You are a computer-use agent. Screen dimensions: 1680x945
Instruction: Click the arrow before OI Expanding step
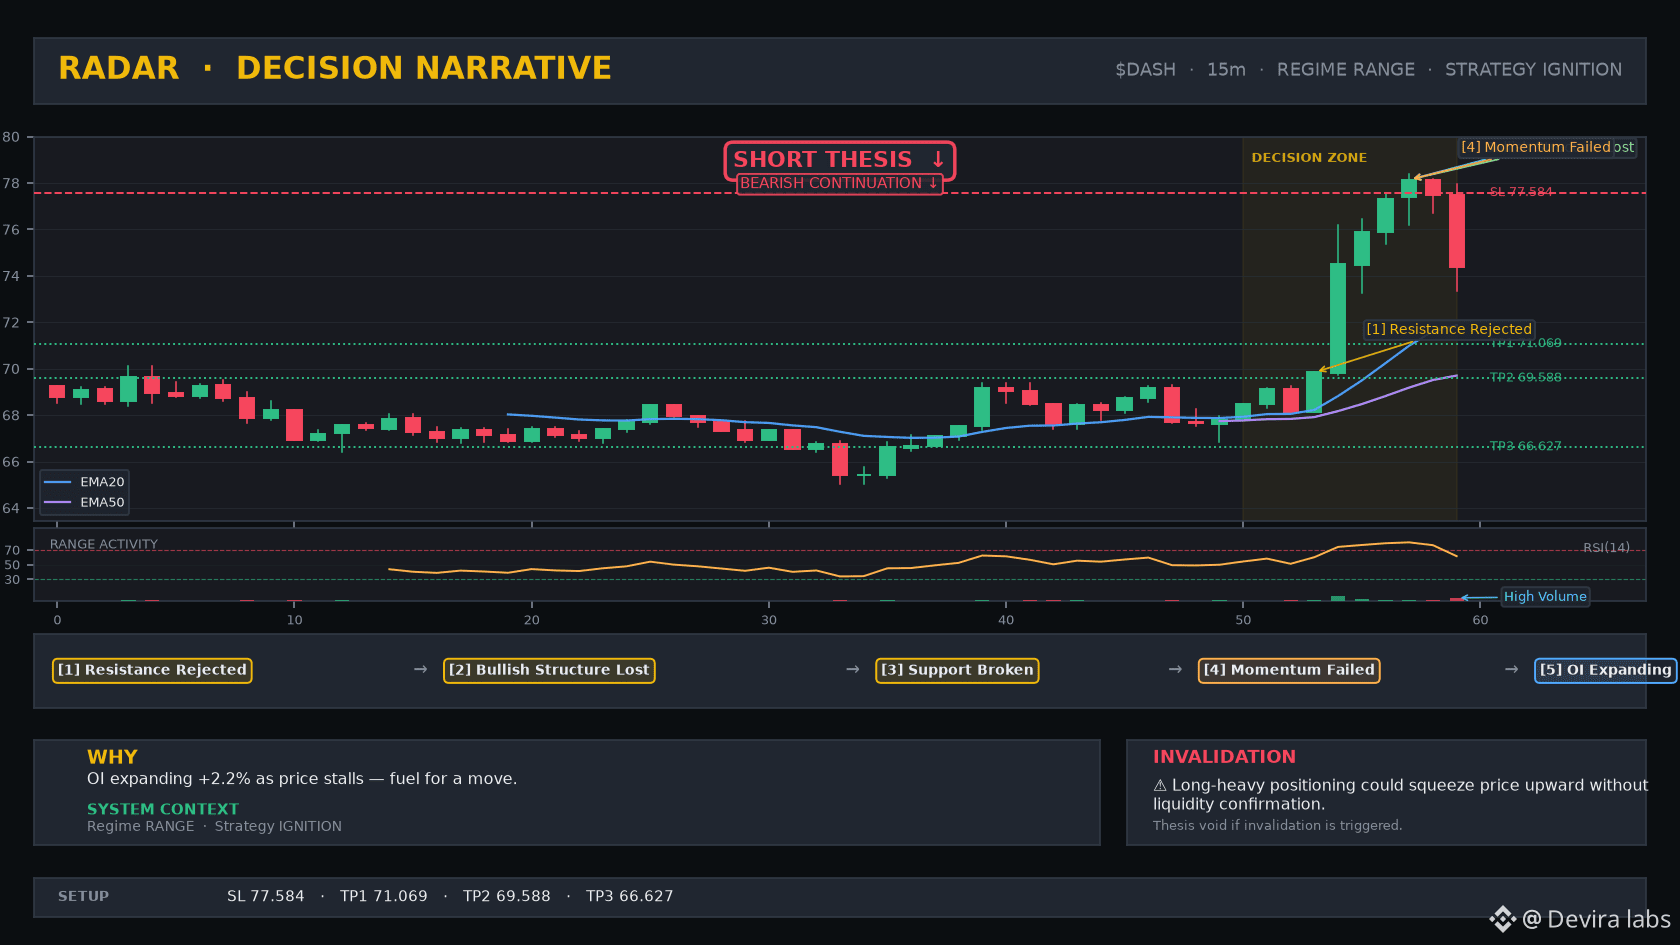[1511, 669]
